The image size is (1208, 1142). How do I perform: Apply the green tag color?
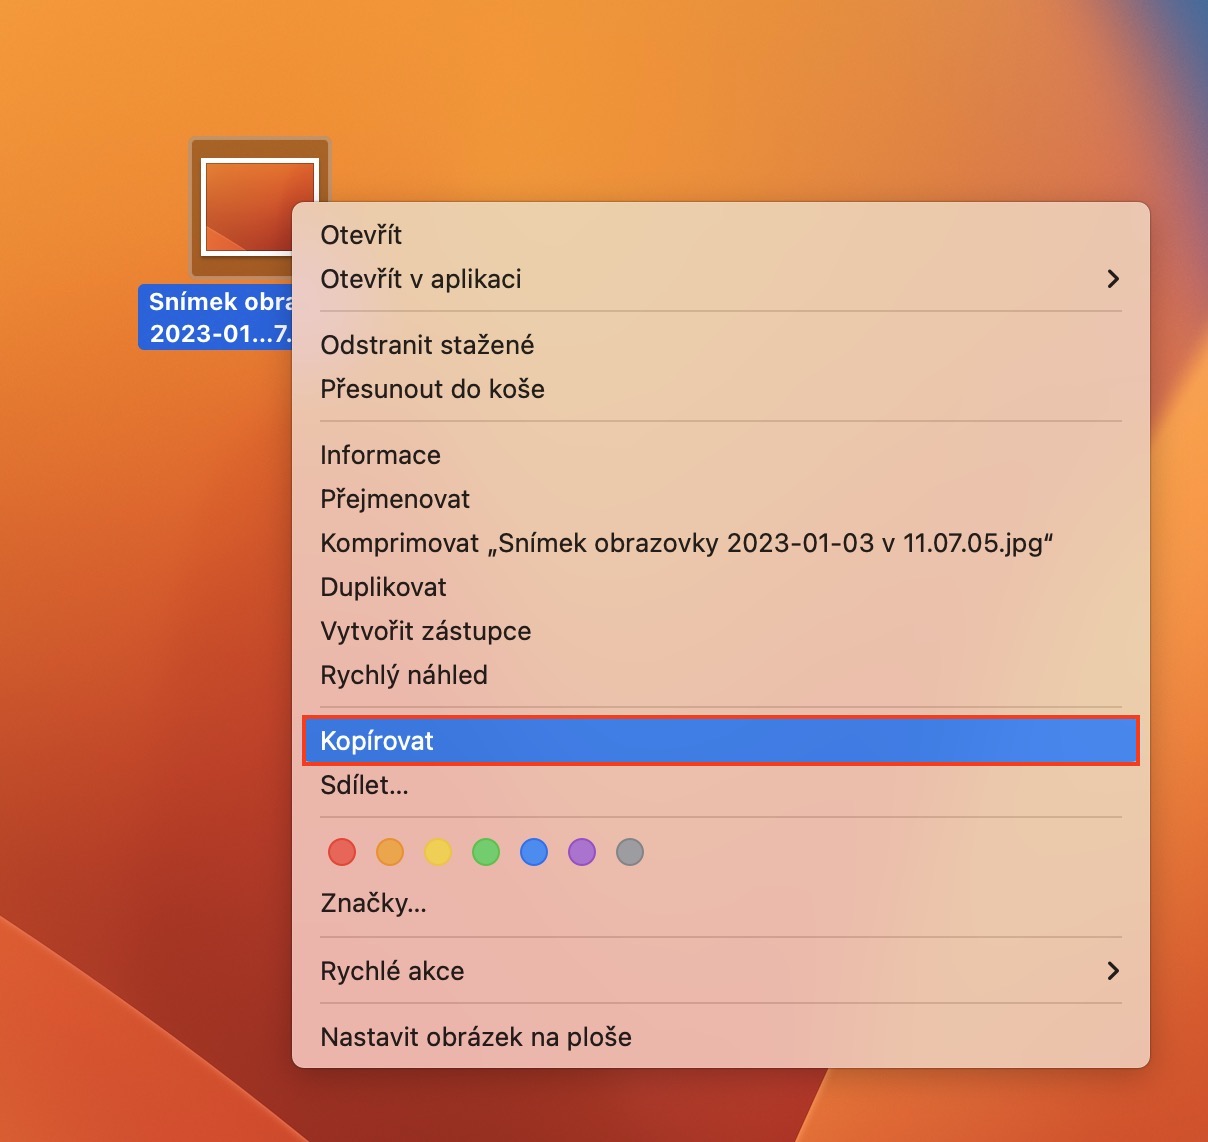tap(486, 852)
